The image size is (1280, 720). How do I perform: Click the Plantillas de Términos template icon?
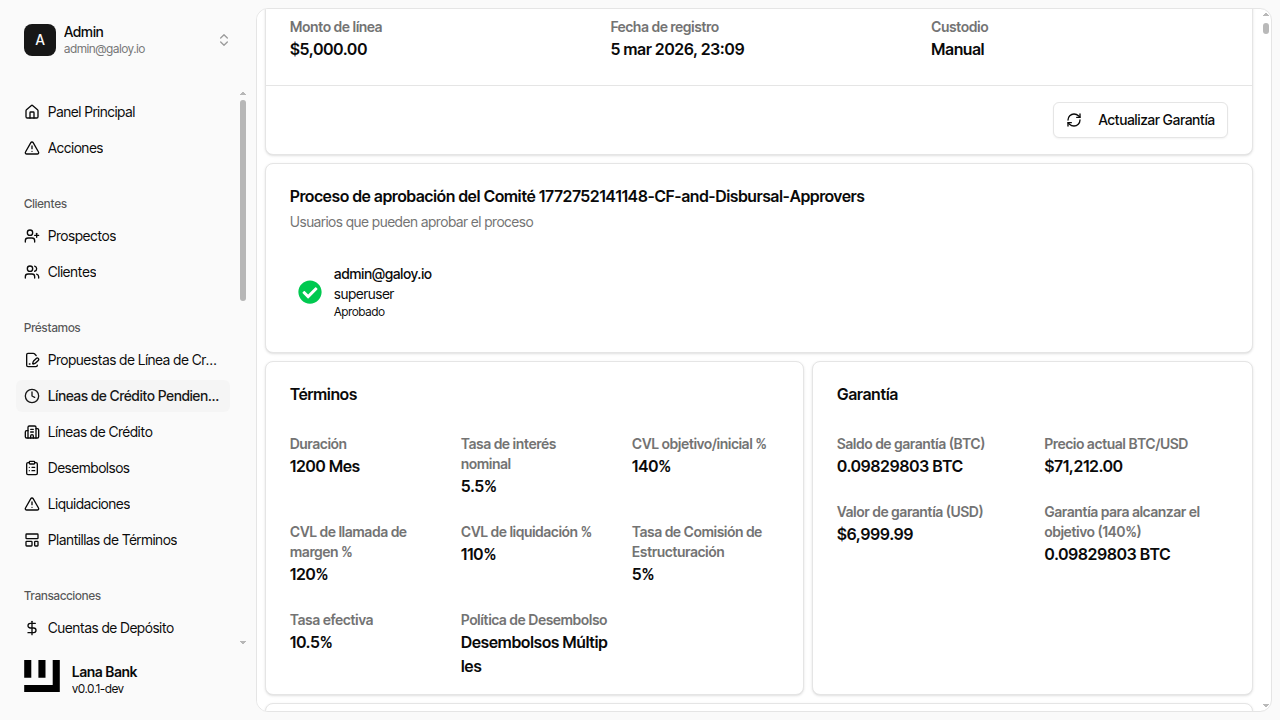point(32,540)
